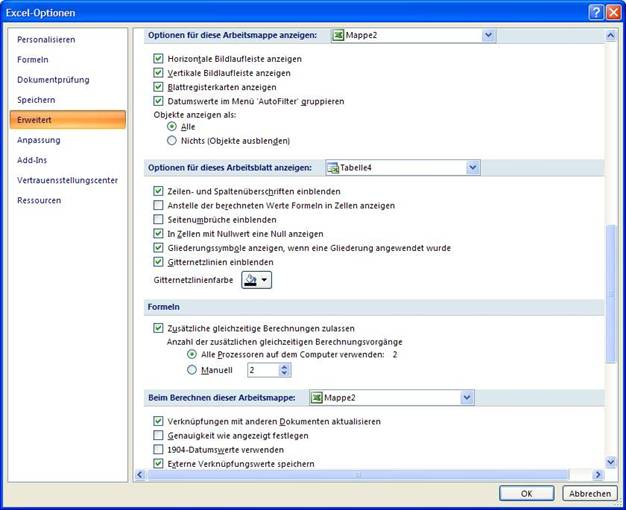Select the Nichts (Objekte ausblenden) radio button
The height and width of the screenshot is (510, 626).
[x=172, y=141]
